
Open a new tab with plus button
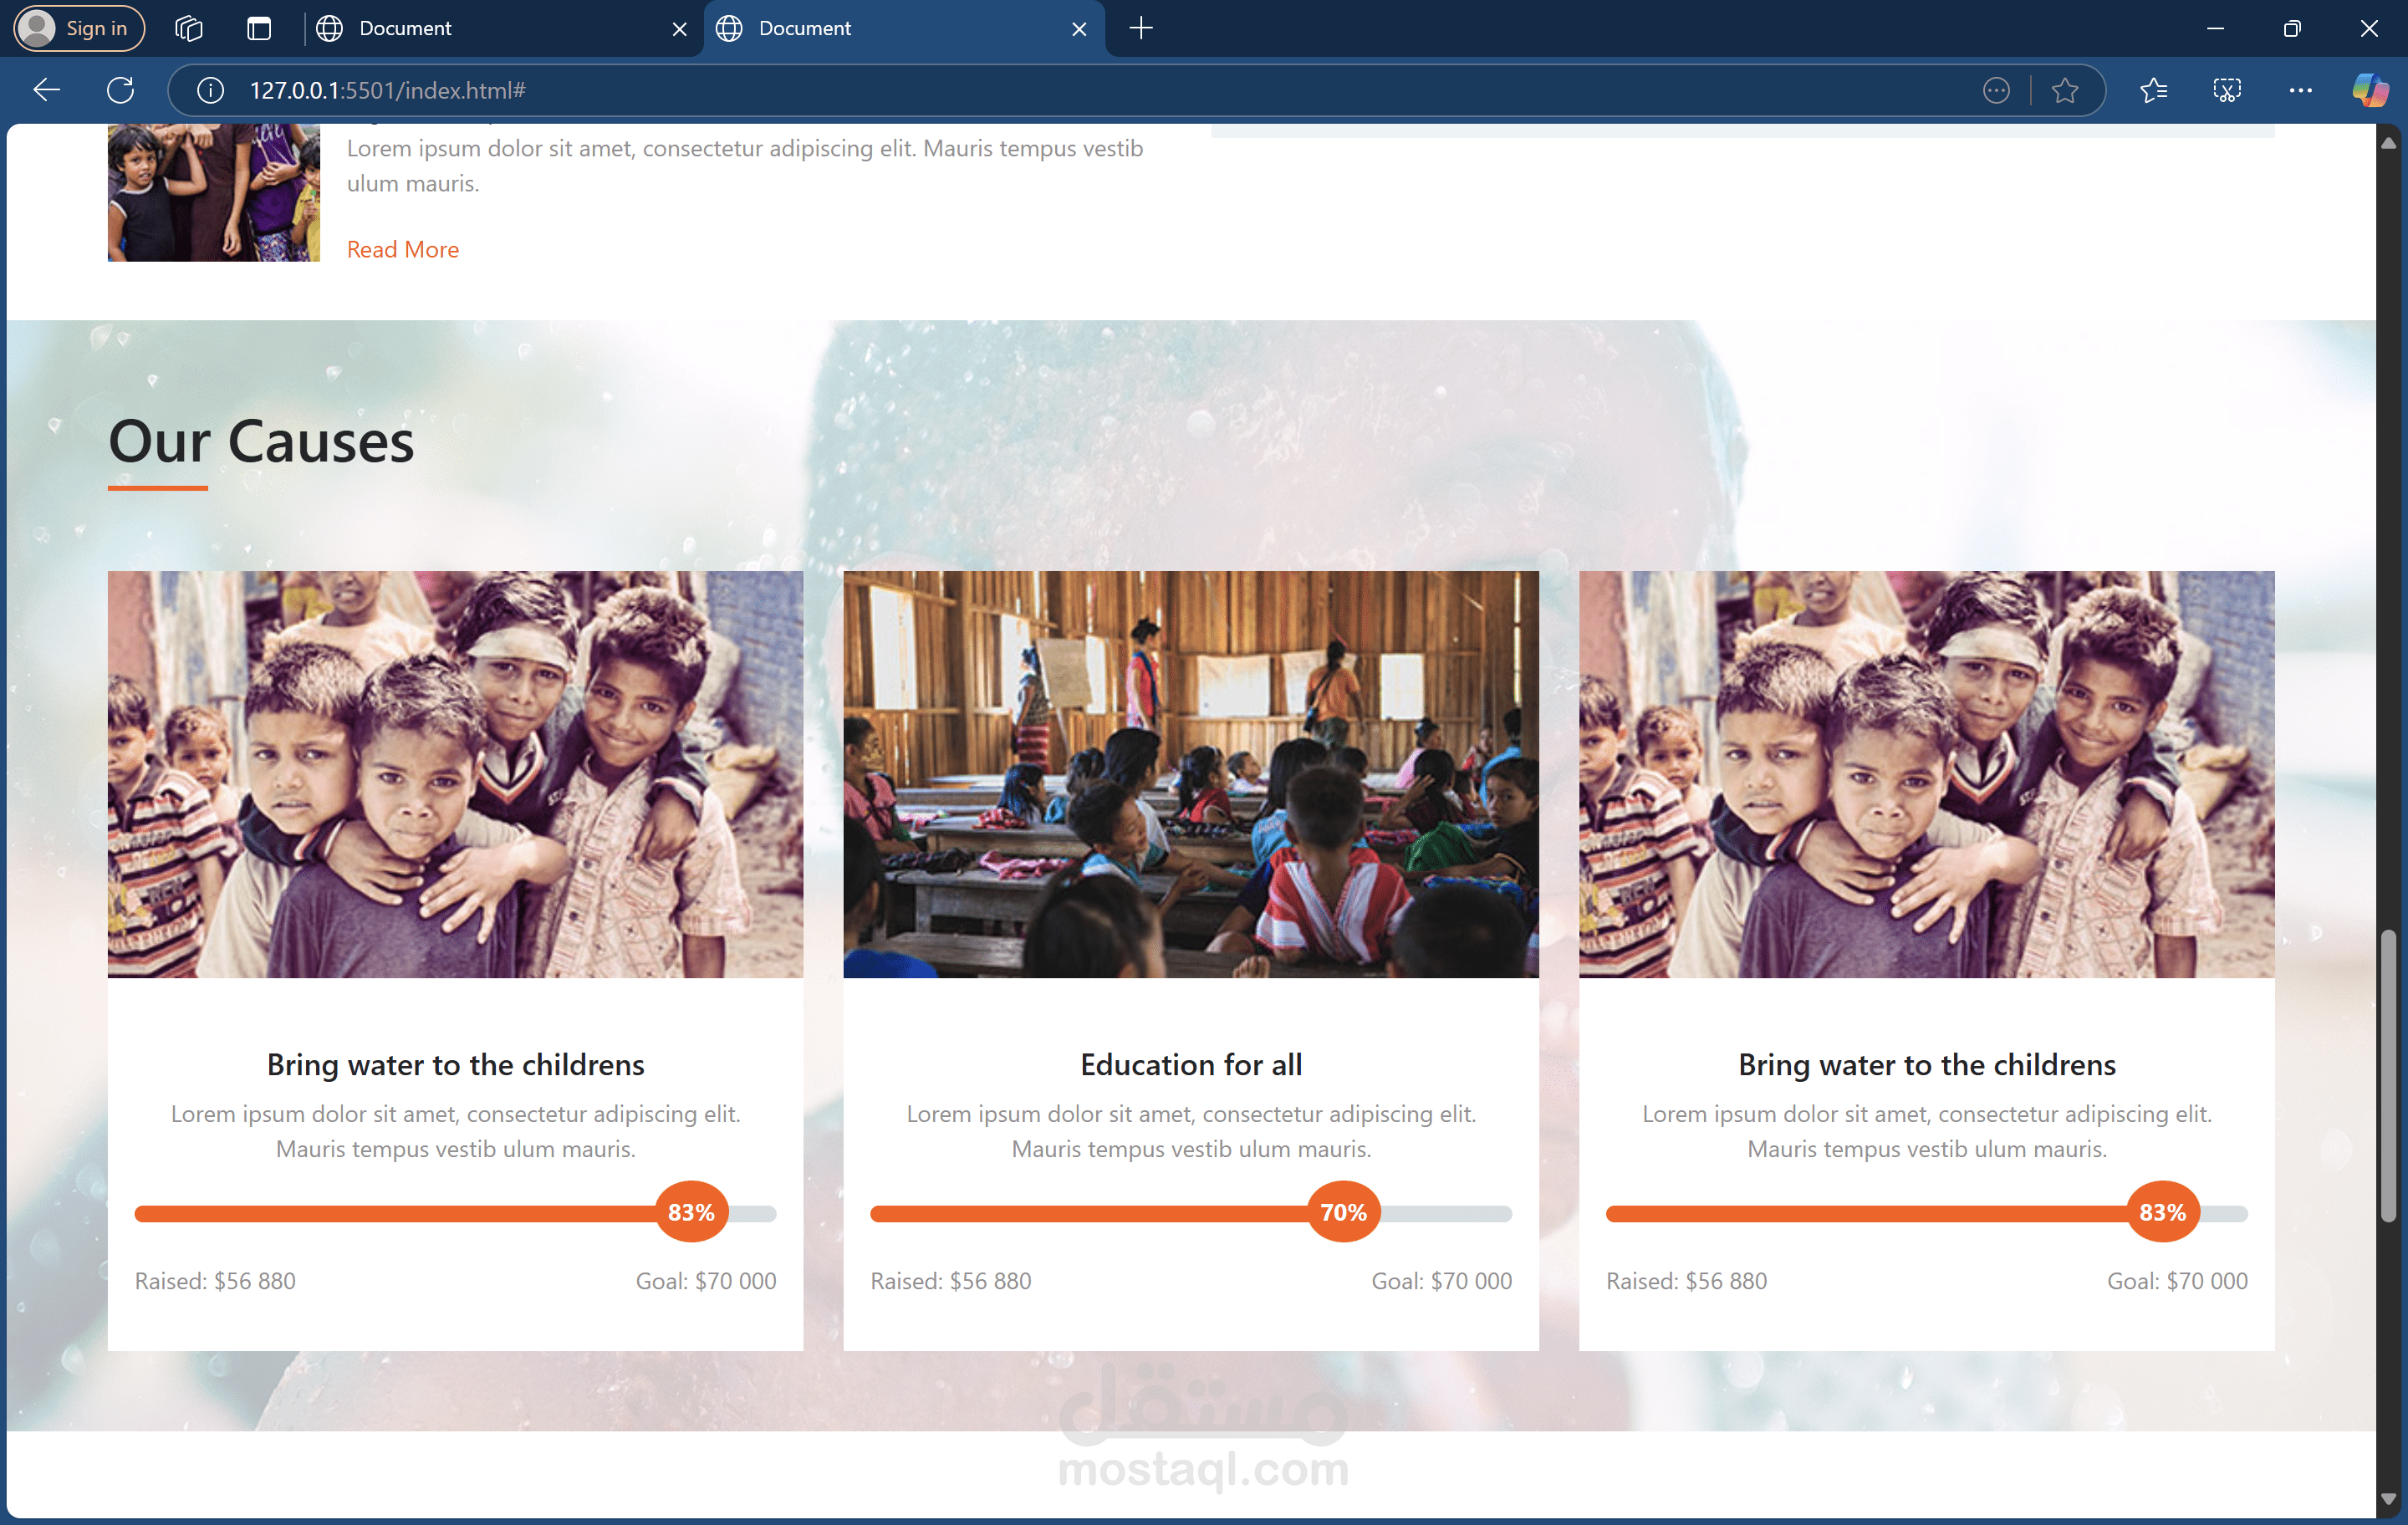tap(1141, 28)
